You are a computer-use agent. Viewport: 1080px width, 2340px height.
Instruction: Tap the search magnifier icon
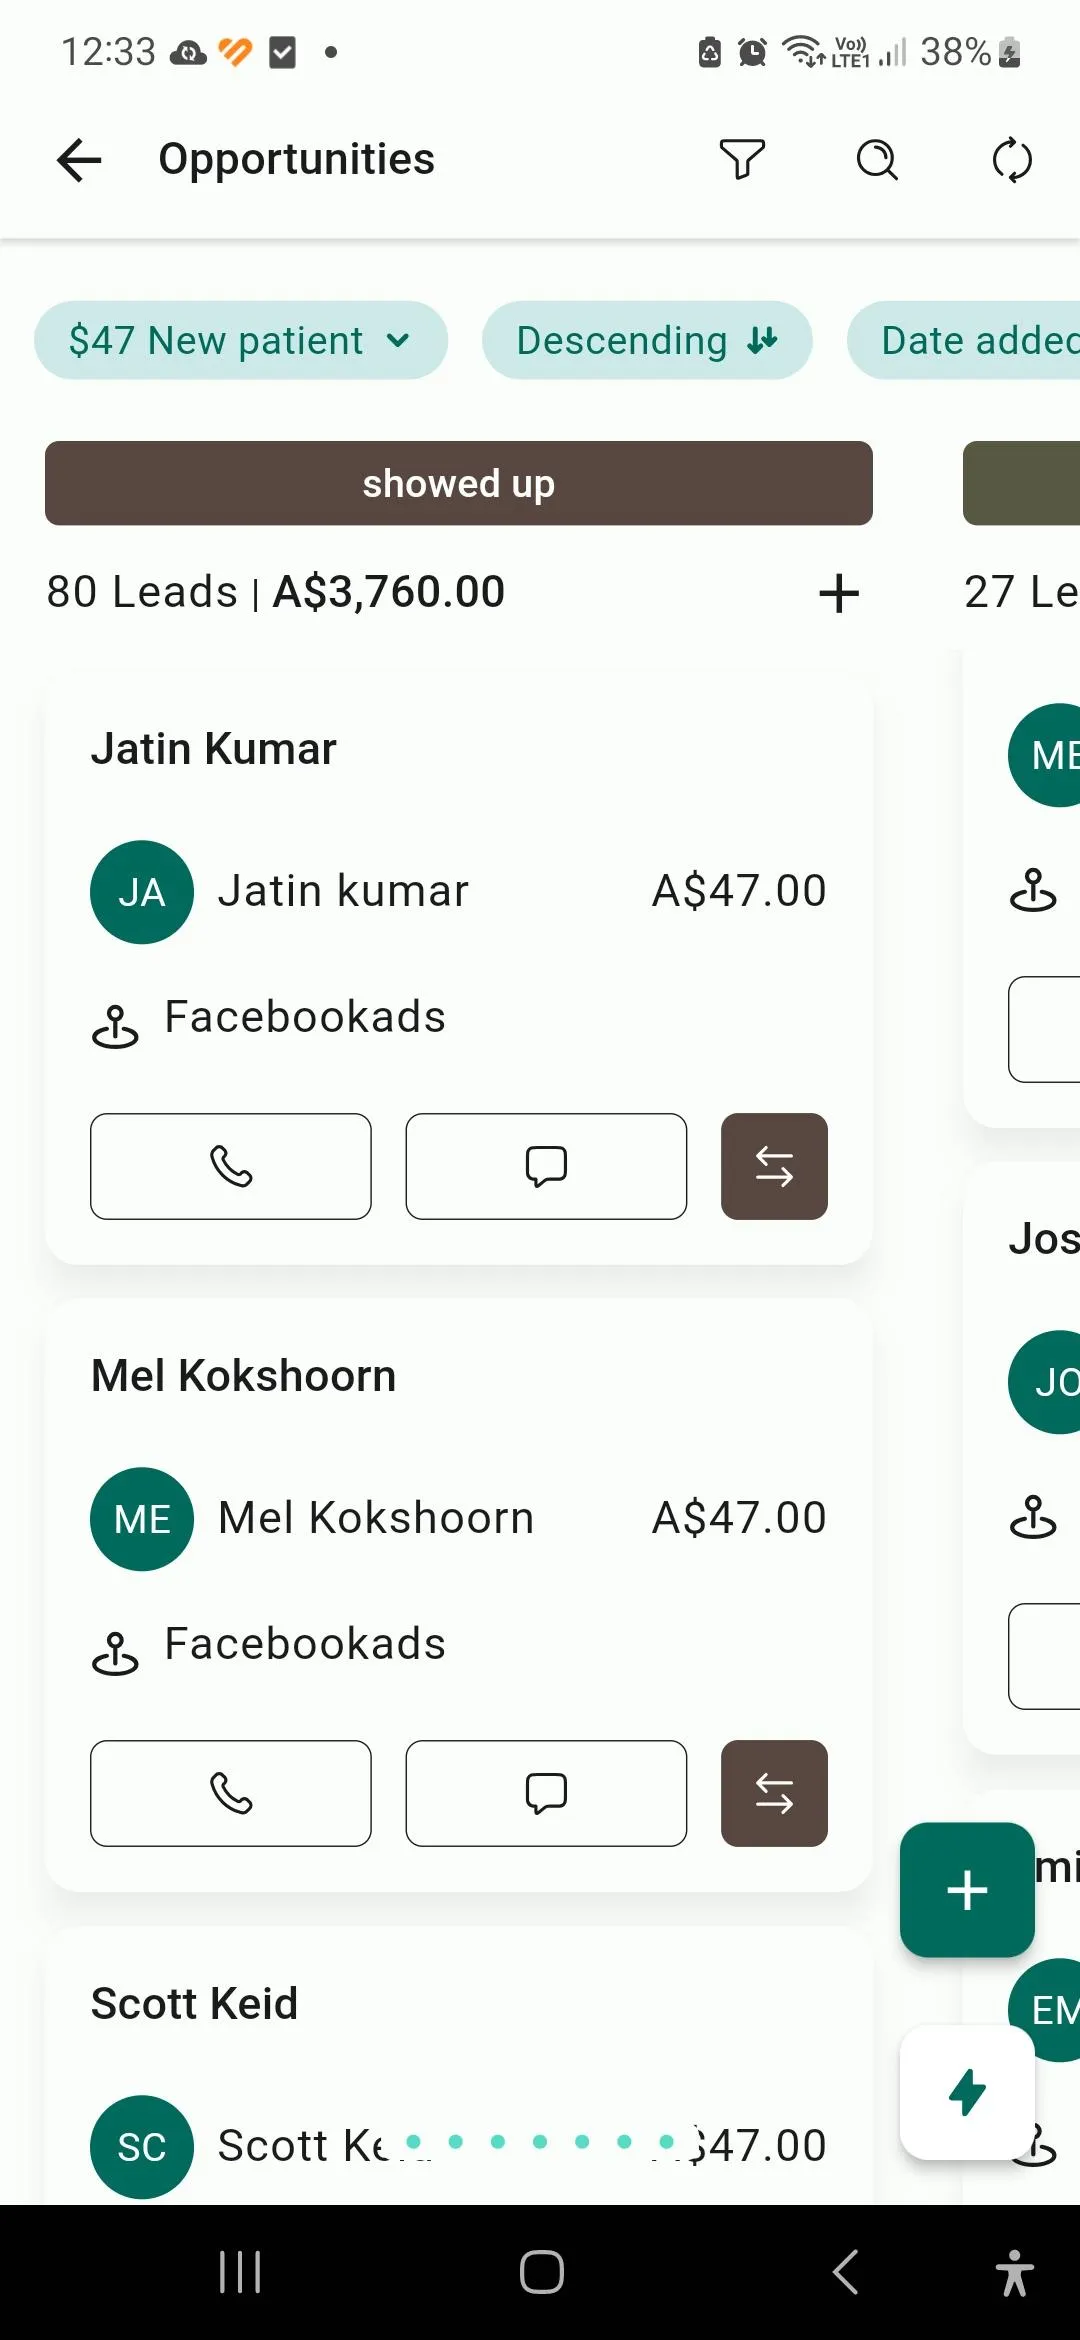click(877, 160)
